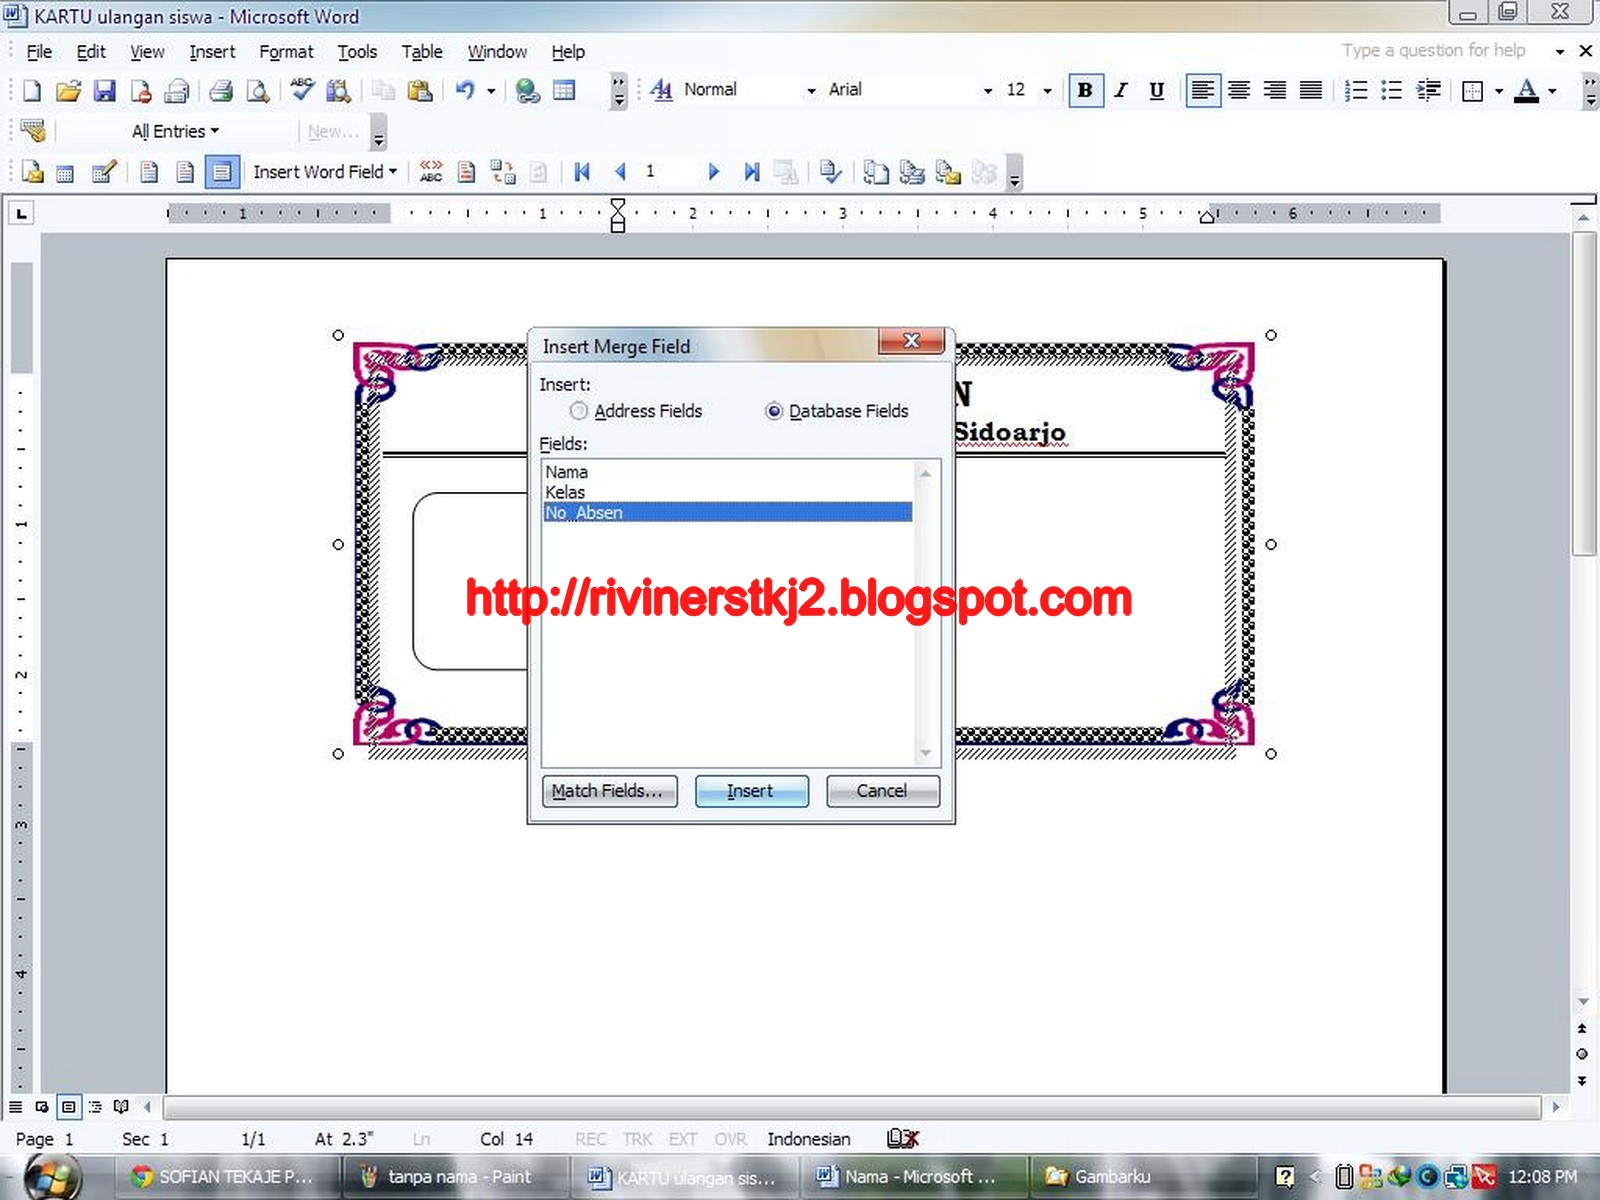Open the Tools menu

pyautogui.click(x=357, y=52)
